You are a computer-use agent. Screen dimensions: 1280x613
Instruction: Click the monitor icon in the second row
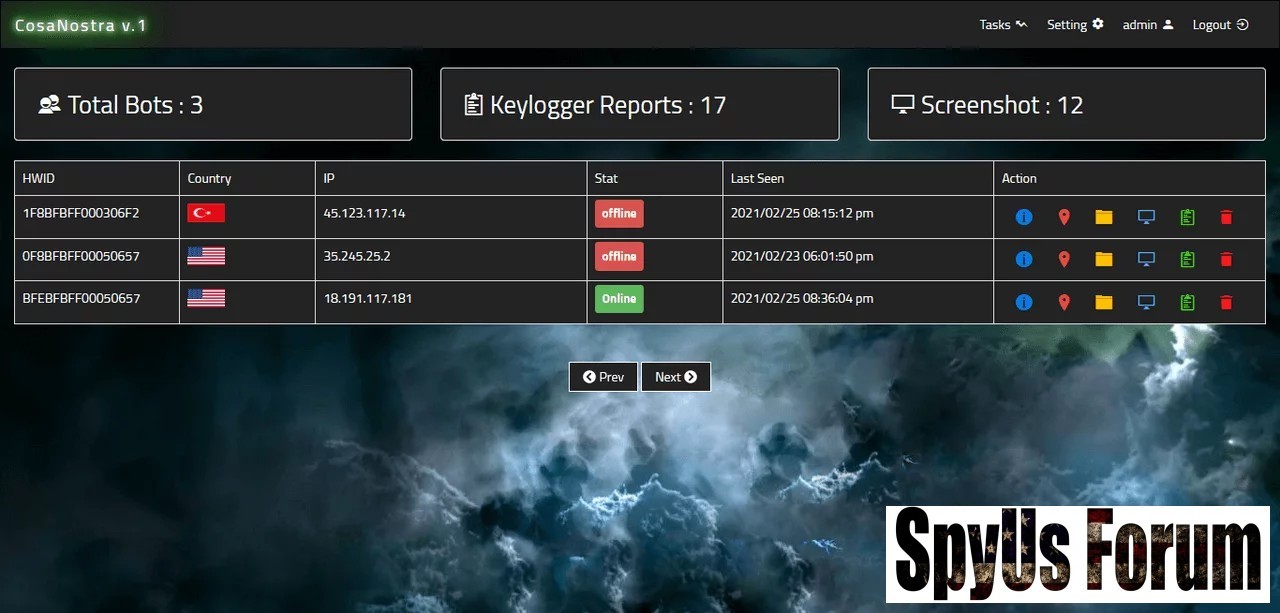pos(1146,260)
